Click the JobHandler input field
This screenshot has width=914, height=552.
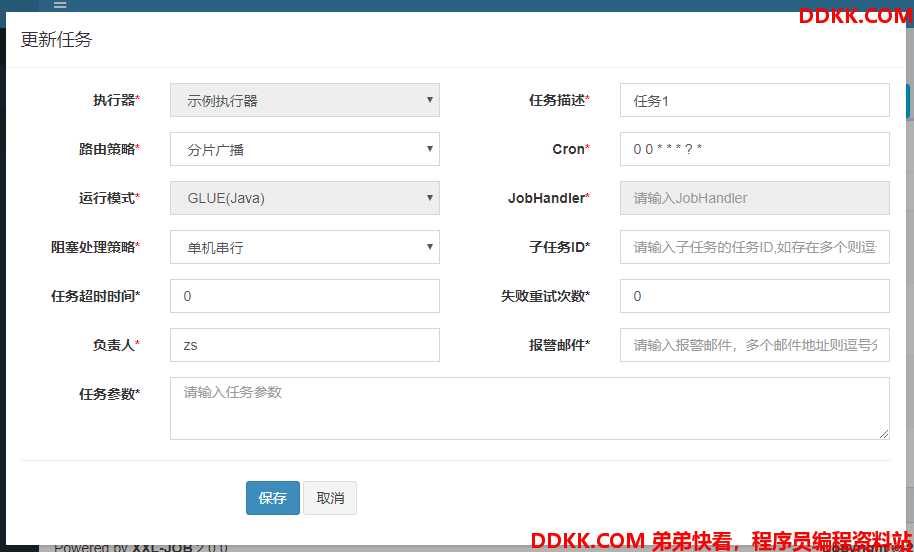click(x=754, y=198)
